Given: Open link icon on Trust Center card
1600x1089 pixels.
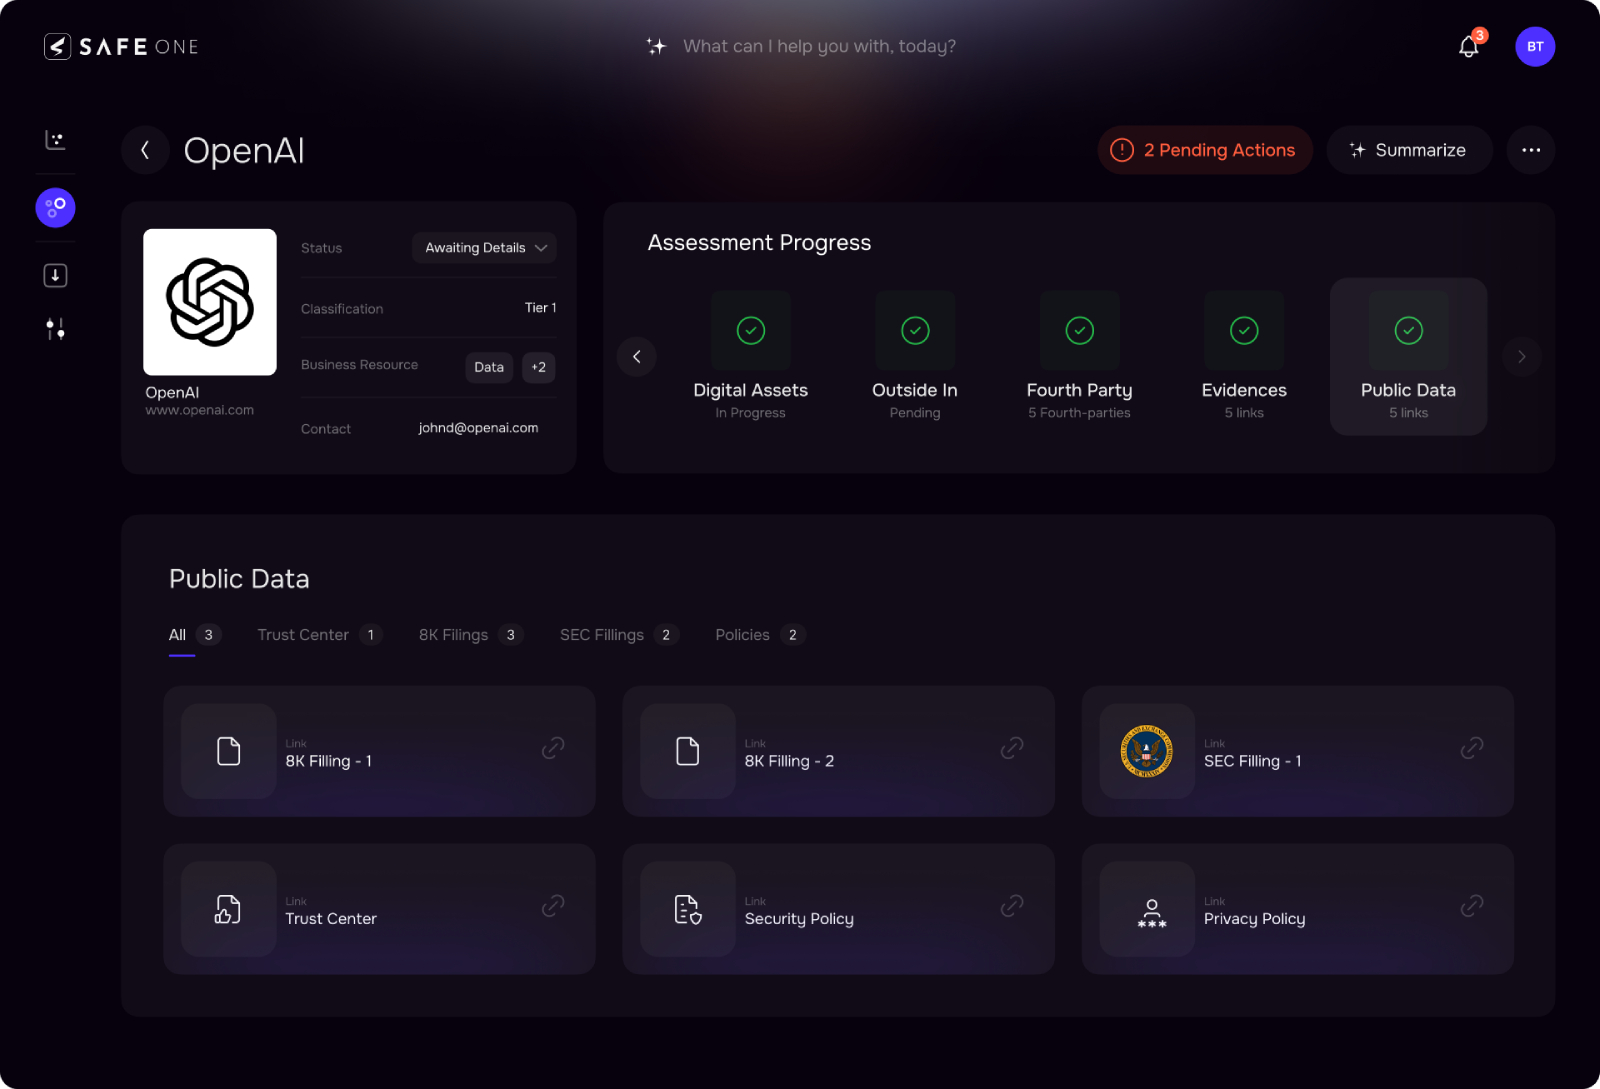Looking at the screenshot, I should click(553, 906).
